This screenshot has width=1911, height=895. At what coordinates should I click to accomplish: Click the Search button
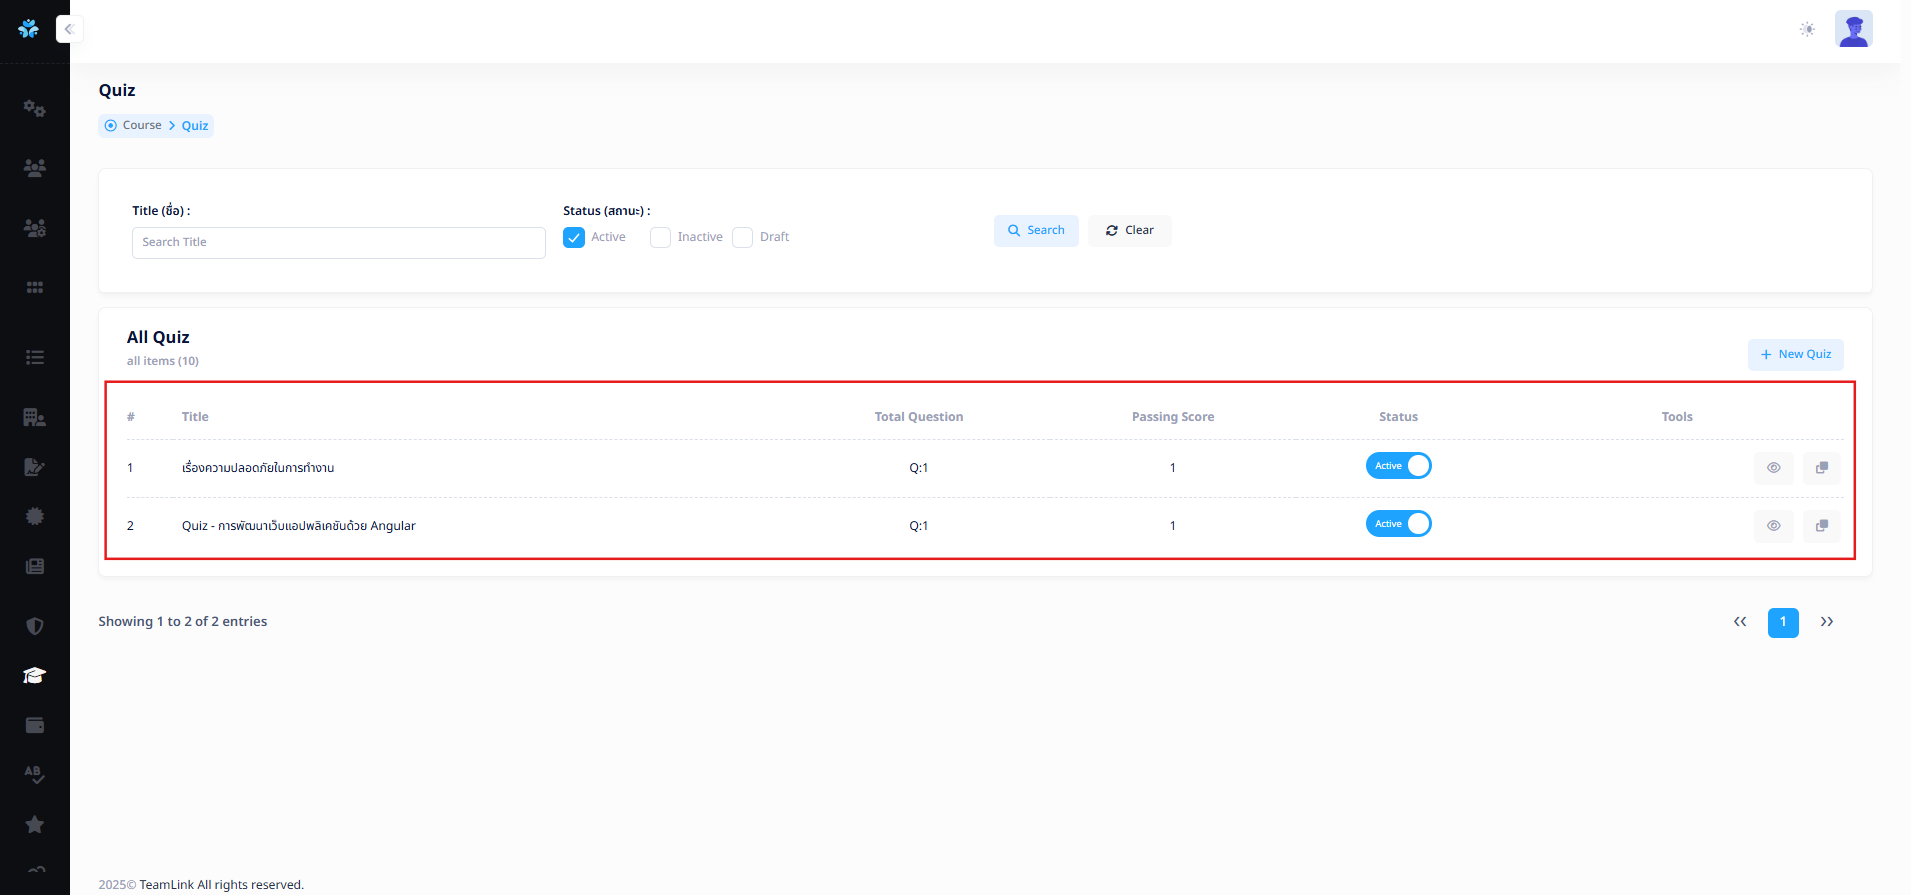pos(1036,231)
